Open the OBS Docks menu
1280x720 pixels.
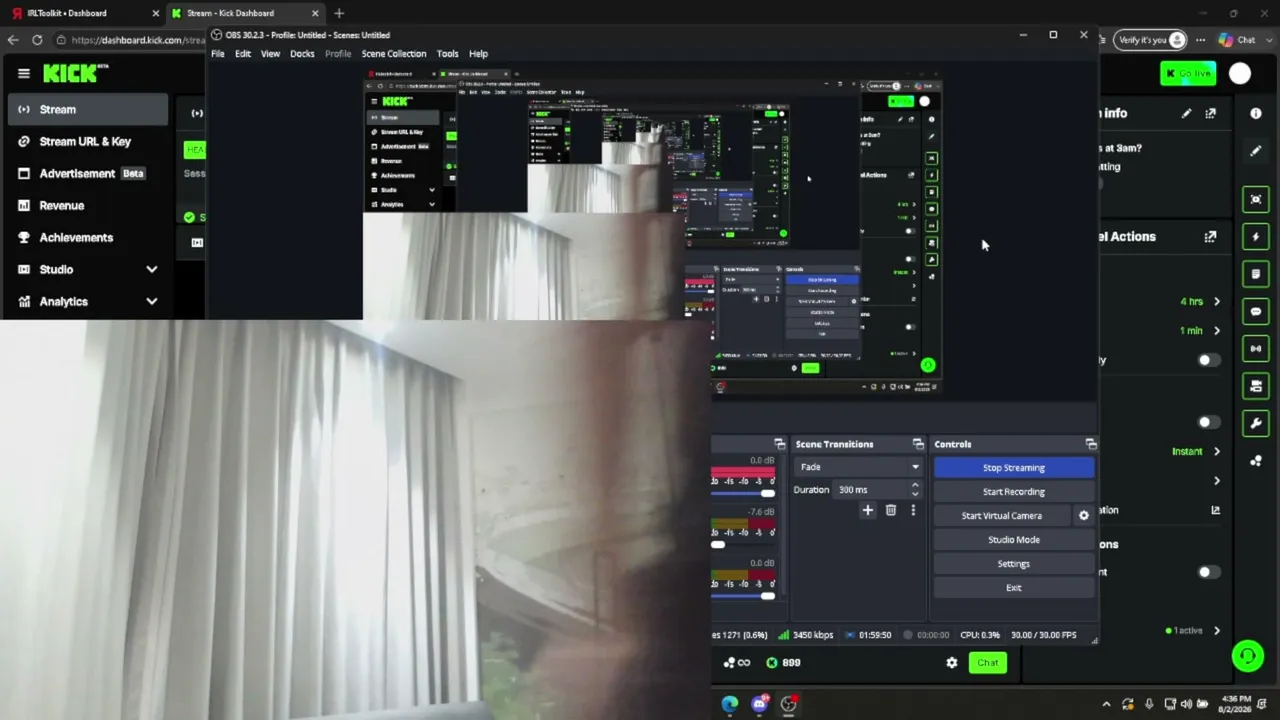coord(302,54)
